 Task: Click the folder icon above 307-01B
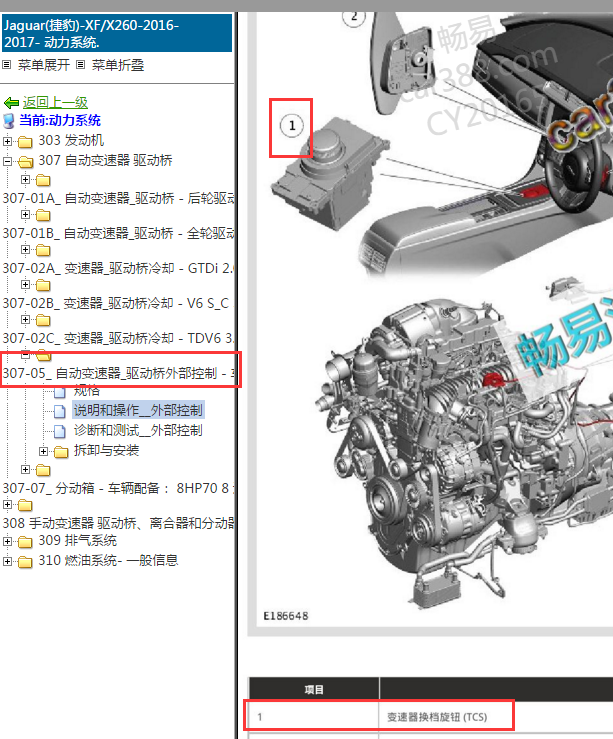pos(43,215)
